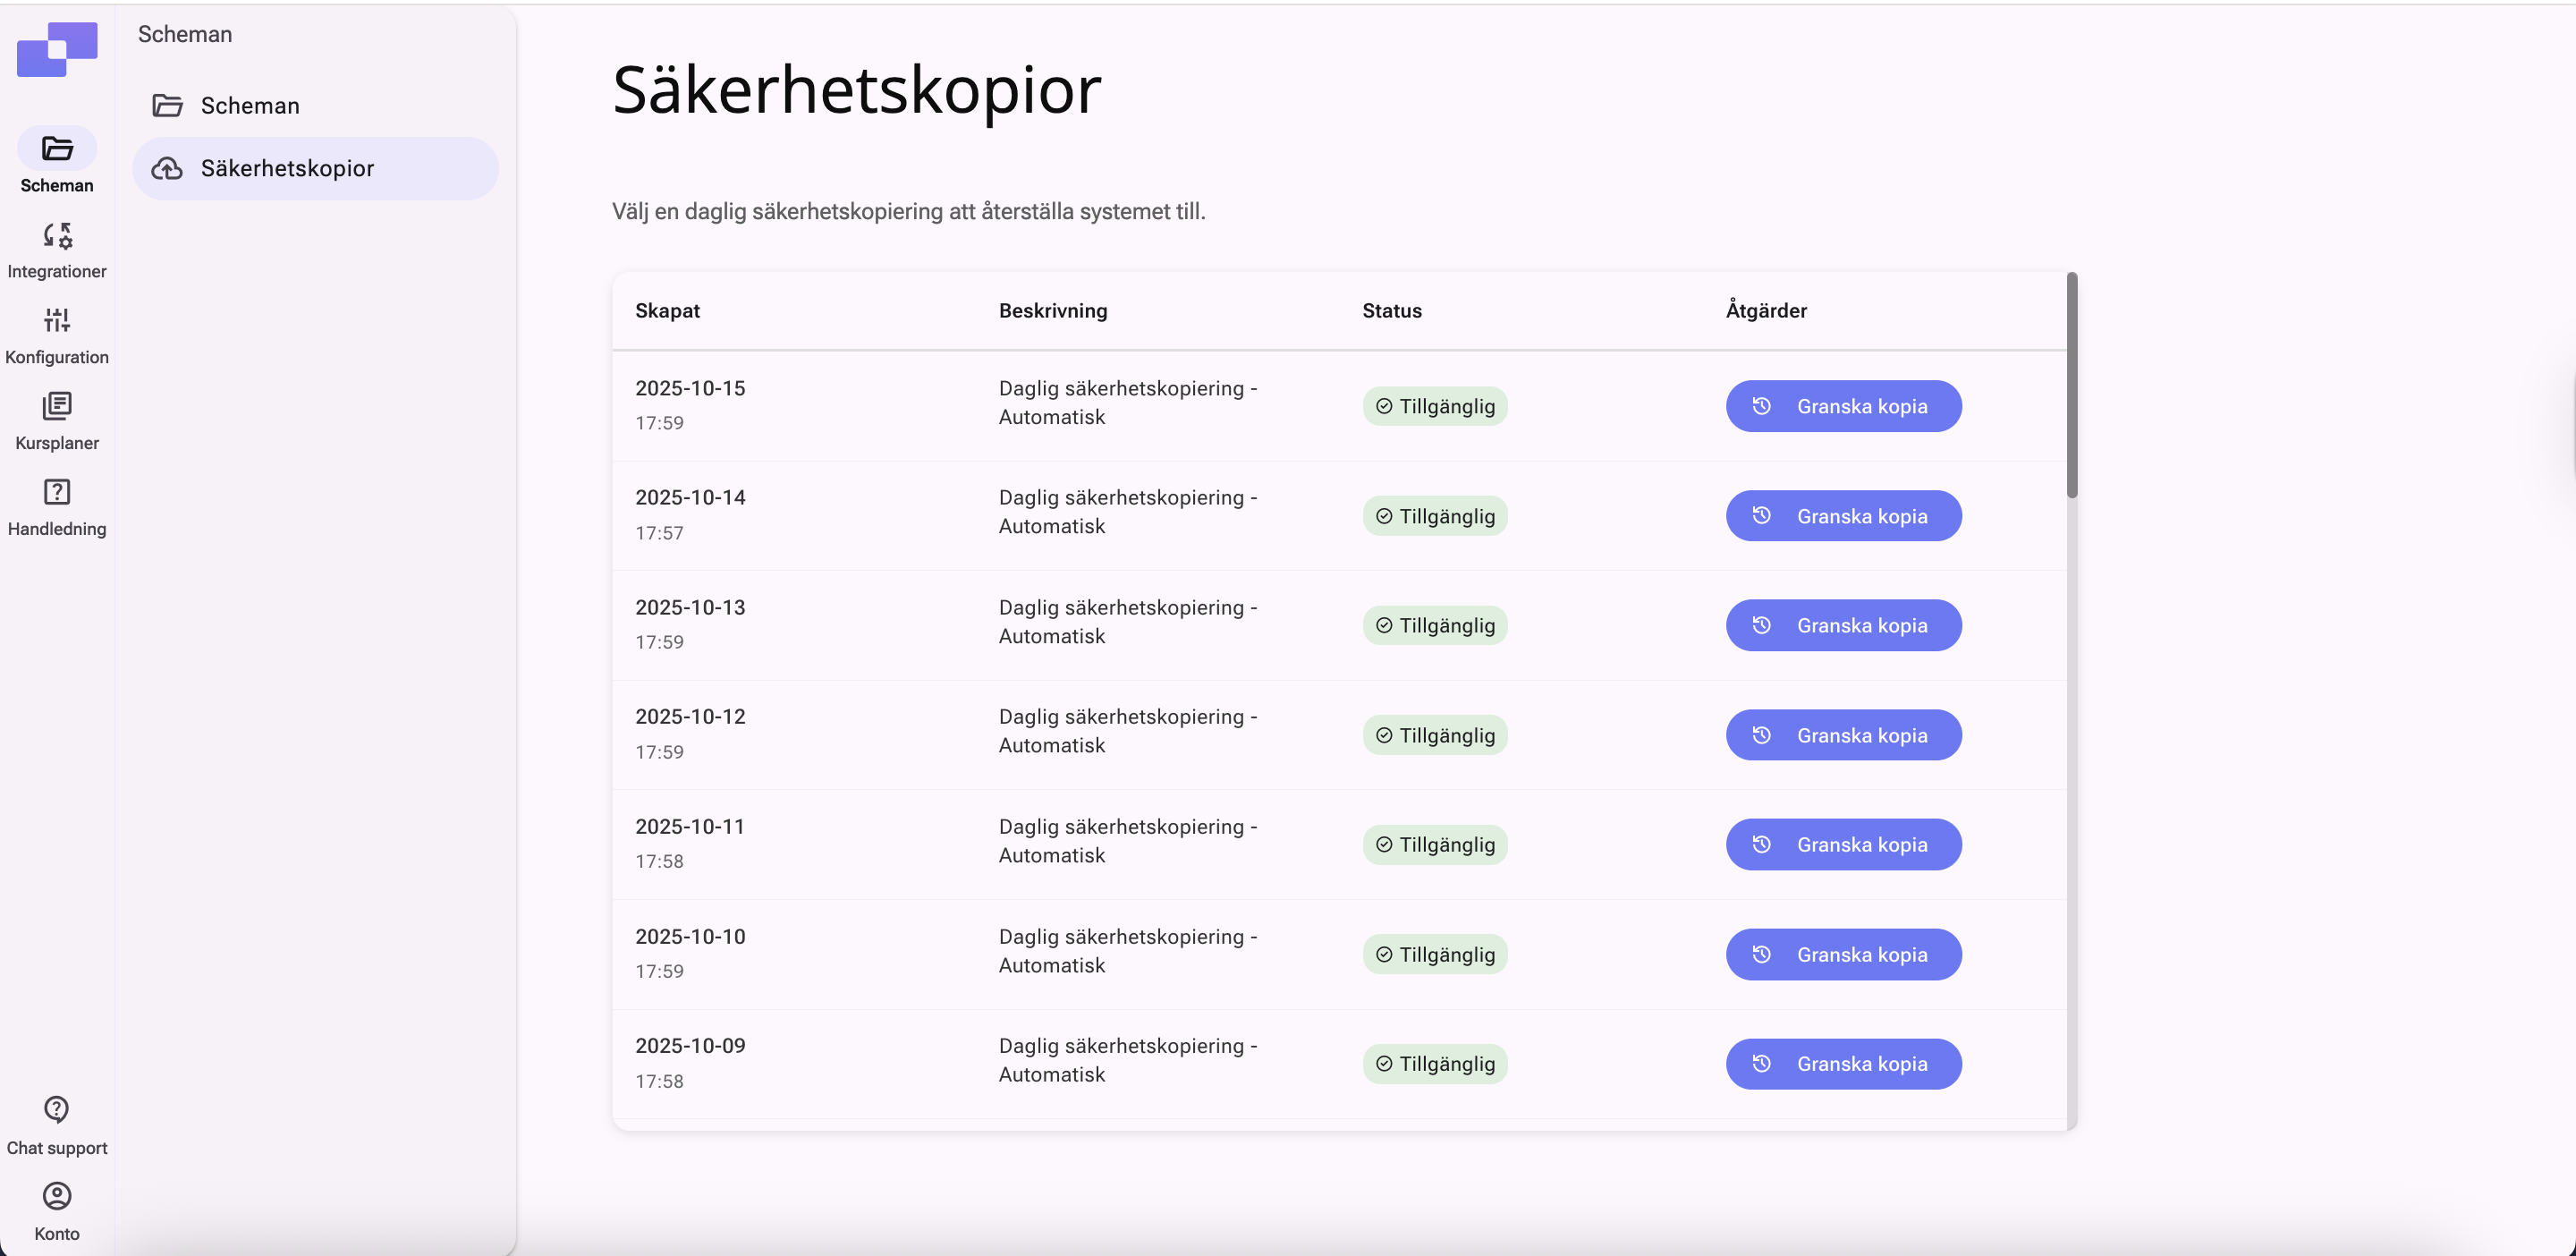The width and height of the screenshot is (2576, 1256).
Task: Open Konto account icon
Action: click(57, 1196)
